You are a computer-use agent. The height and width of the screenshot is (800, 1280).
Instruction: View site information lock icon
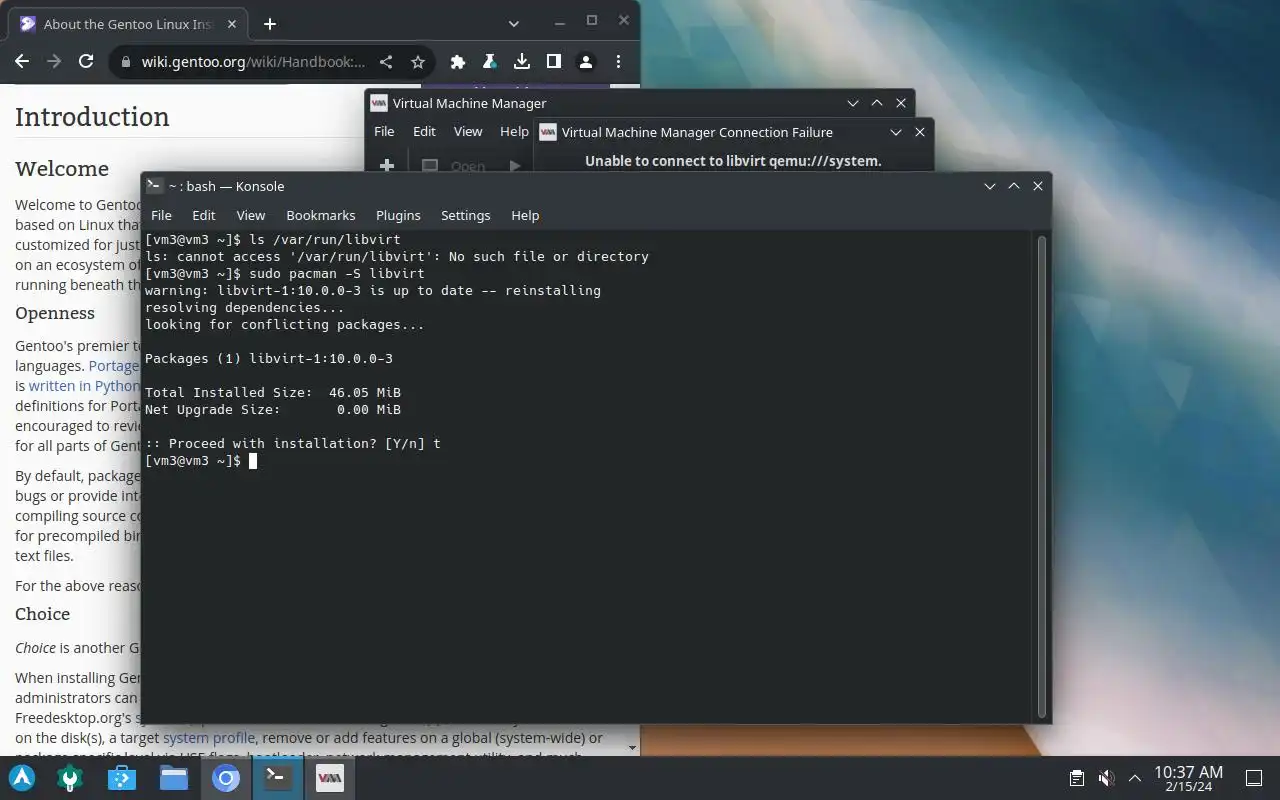click(x=125, y=62)
